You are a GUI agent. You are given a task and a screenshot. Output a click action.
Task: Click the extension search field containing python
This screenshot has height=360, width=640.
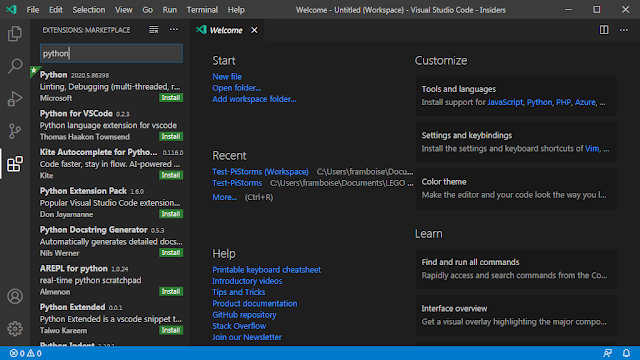point(111,53)
